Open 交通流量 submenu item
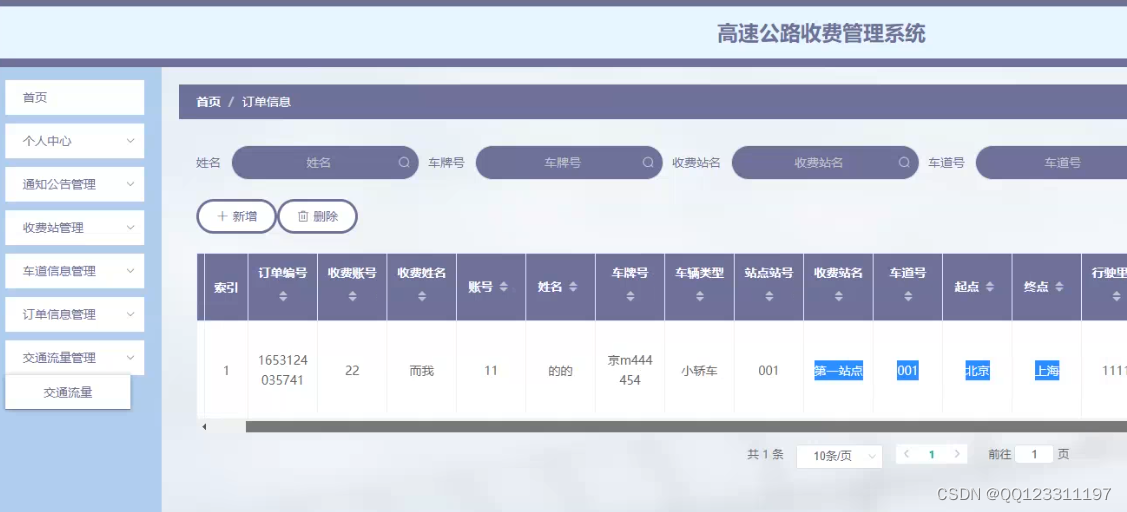 68,393
